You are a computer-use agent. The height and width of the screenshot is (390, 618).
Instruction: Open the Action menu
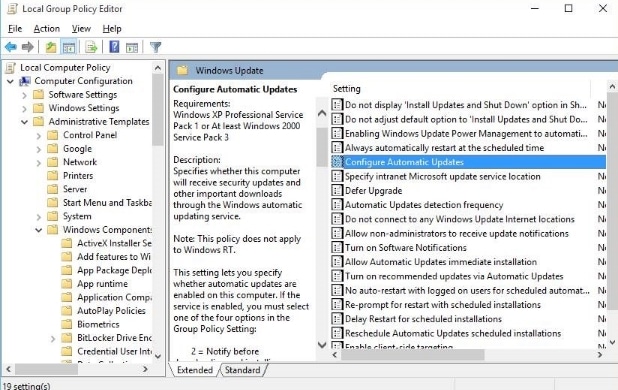click(47, 29)
